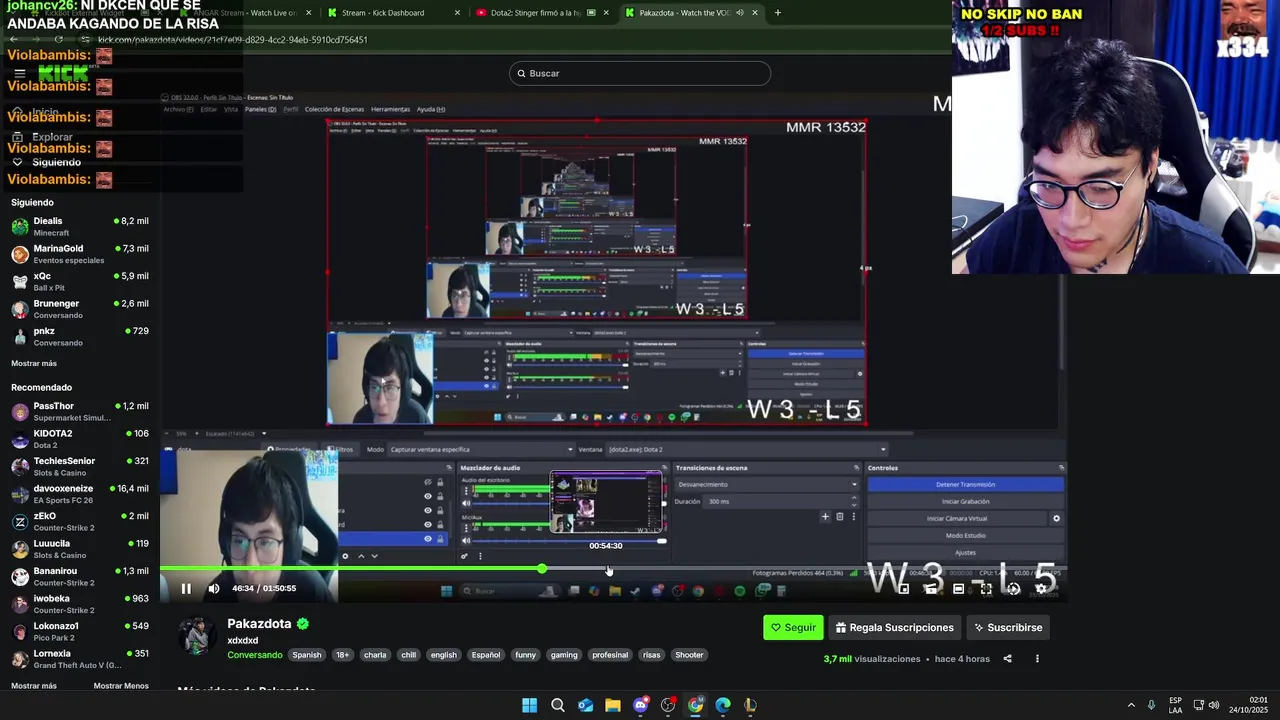Click Pakazdota channel name
This screenshot has height=720, width=1280.
pos(259,624)
